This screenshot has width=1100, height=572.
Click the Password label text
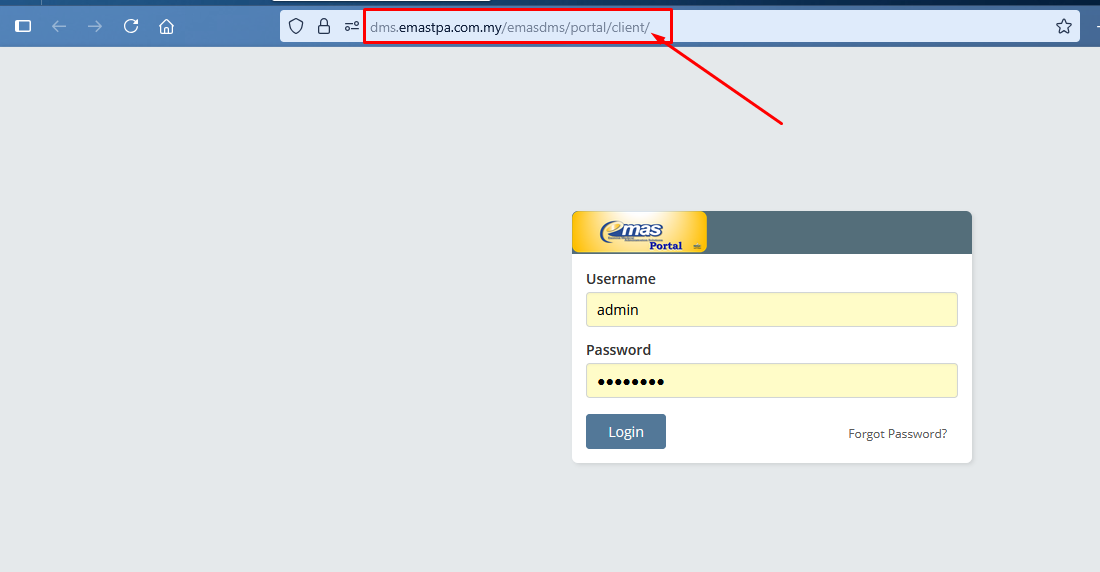[618, 350]
